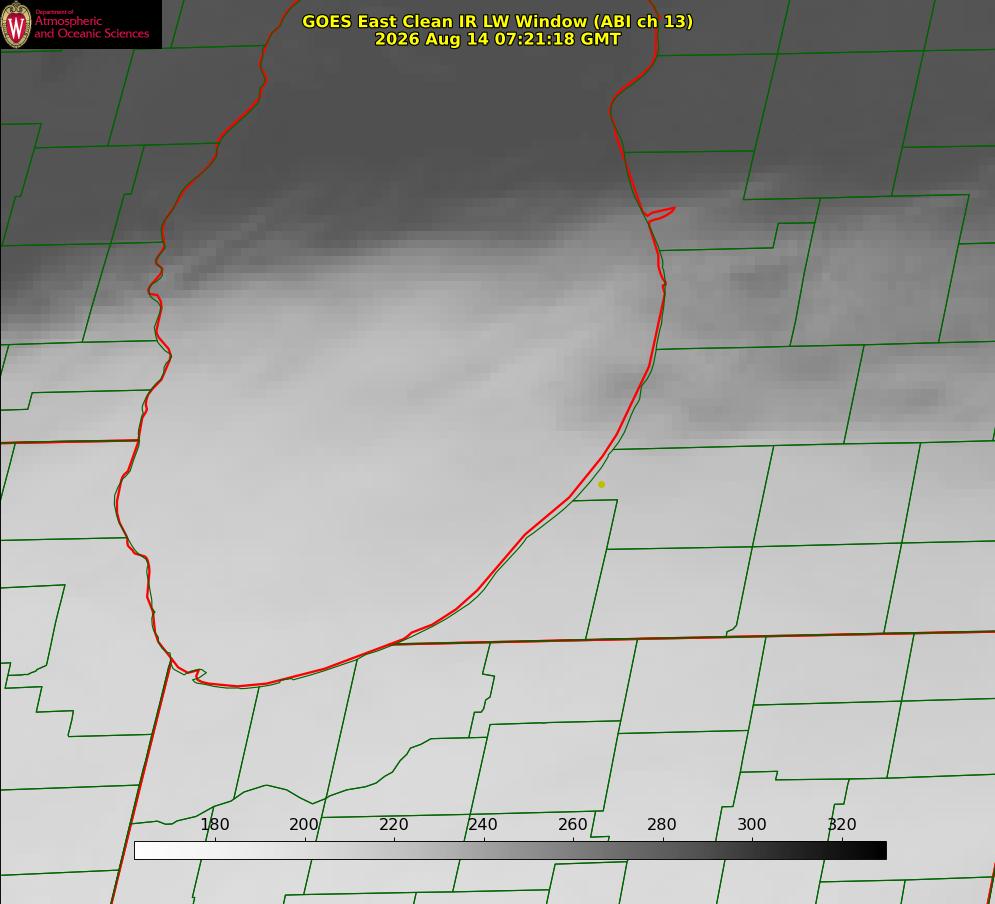
Task: Click the 320 colorbar tick label
Action: [842, 824]
